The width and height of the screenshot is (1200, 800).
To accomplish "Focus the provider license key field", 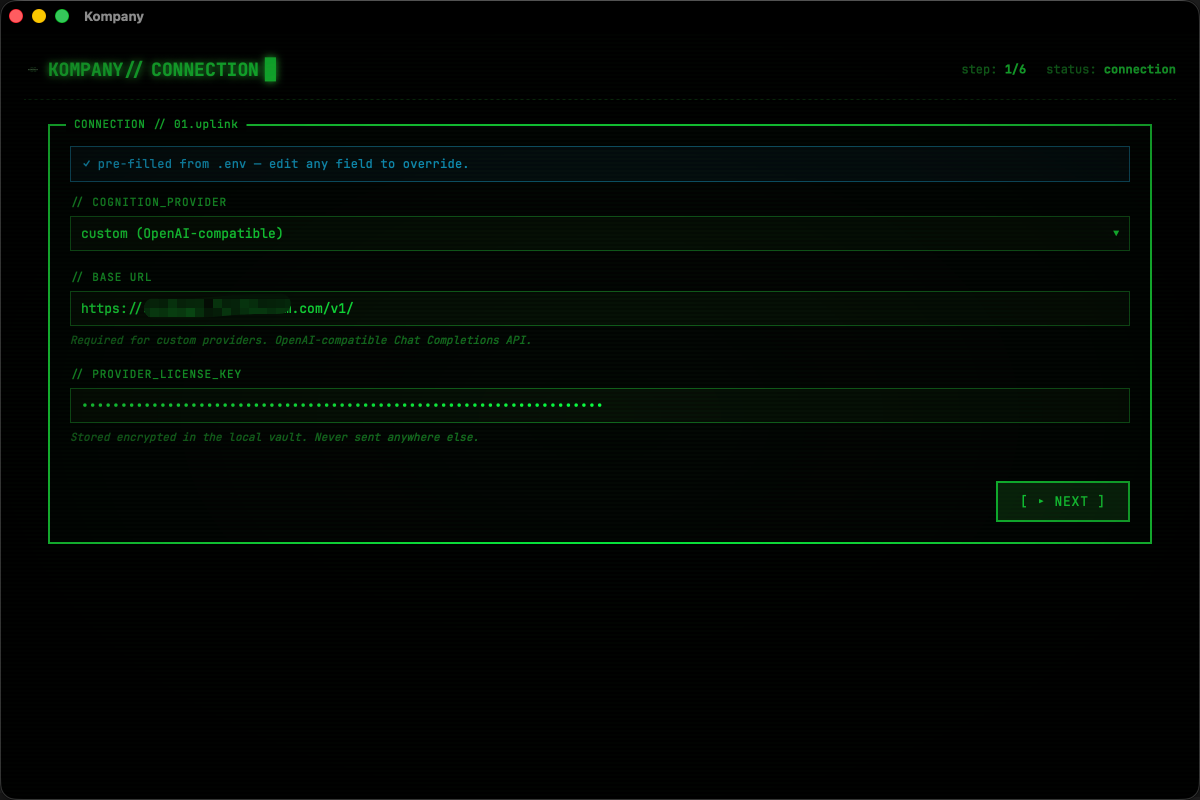I will (x=600, y=405).
